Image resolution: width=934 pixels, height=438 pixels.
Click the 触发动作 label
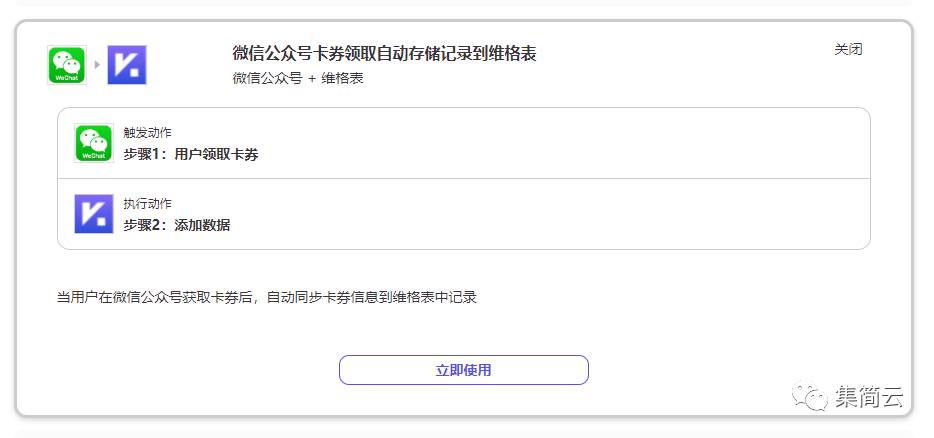pyautogui.click(x=147, y=133)
